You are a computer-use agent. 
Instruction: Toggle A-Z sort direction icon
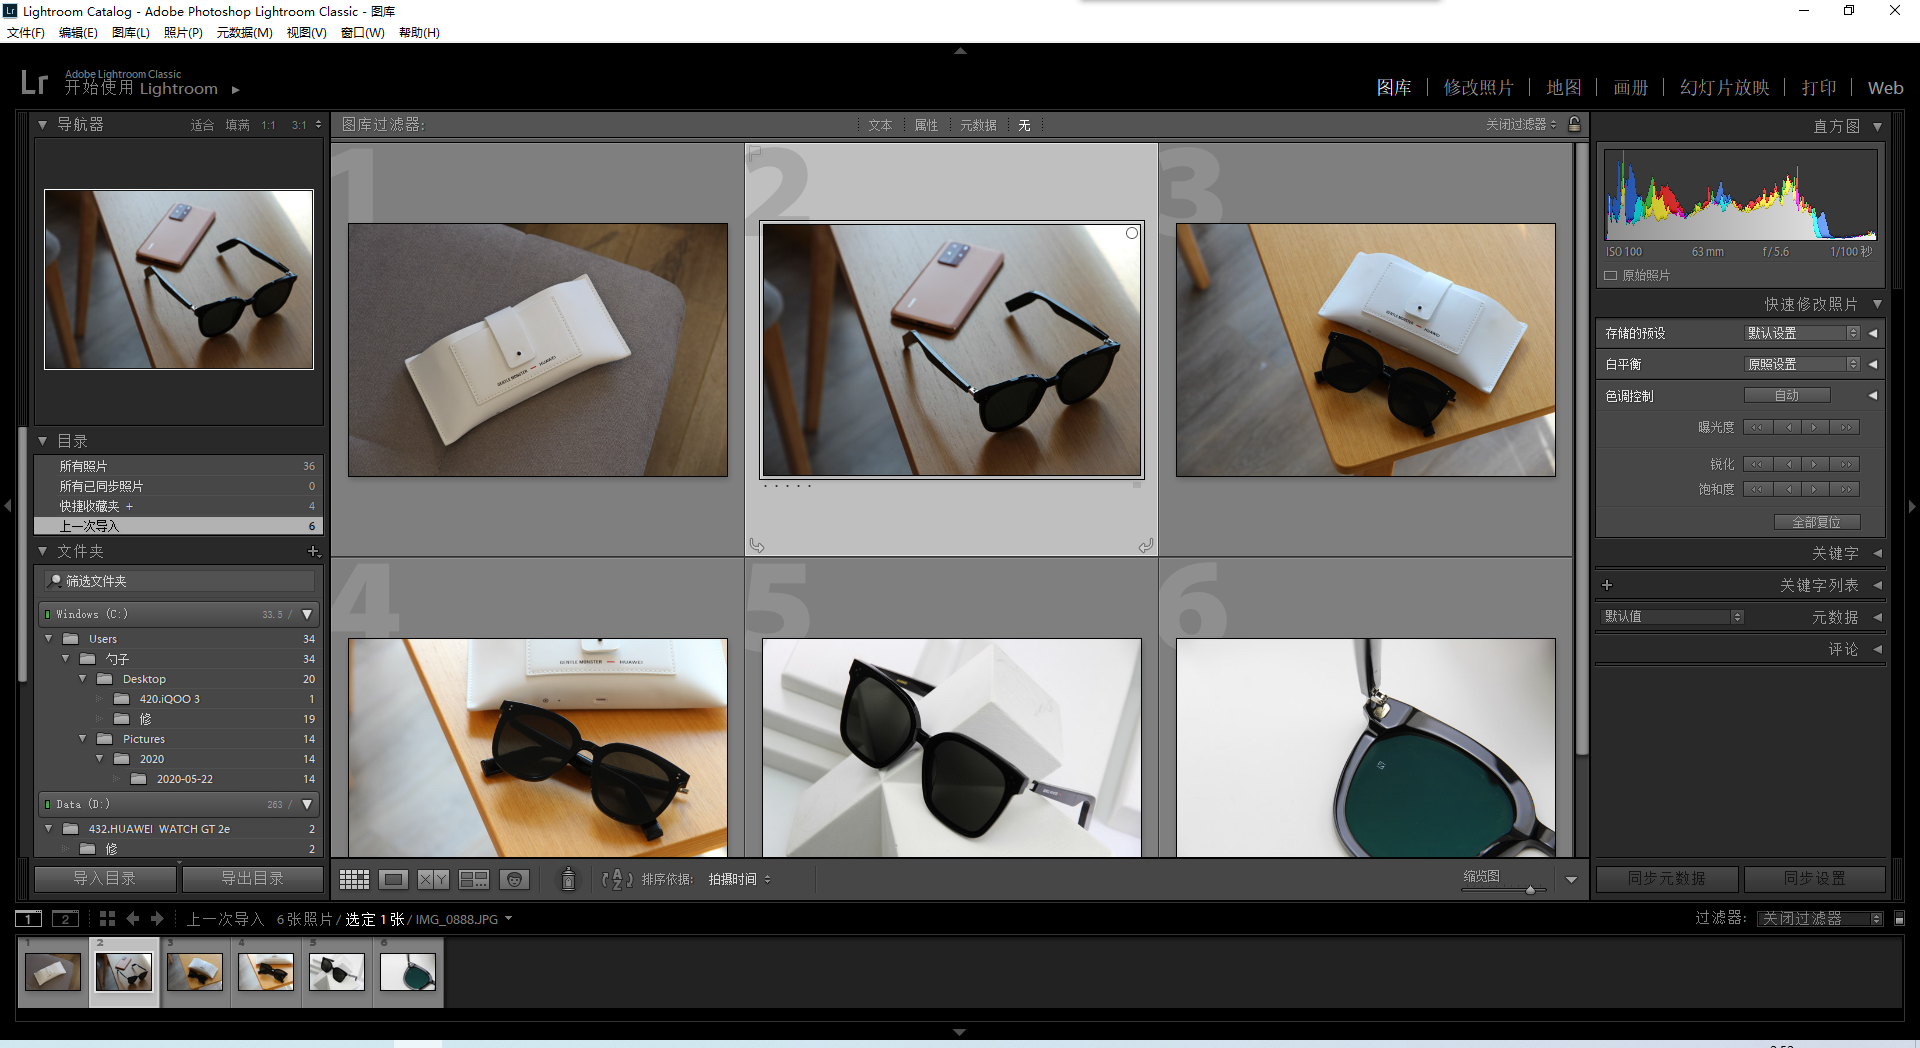616,879
